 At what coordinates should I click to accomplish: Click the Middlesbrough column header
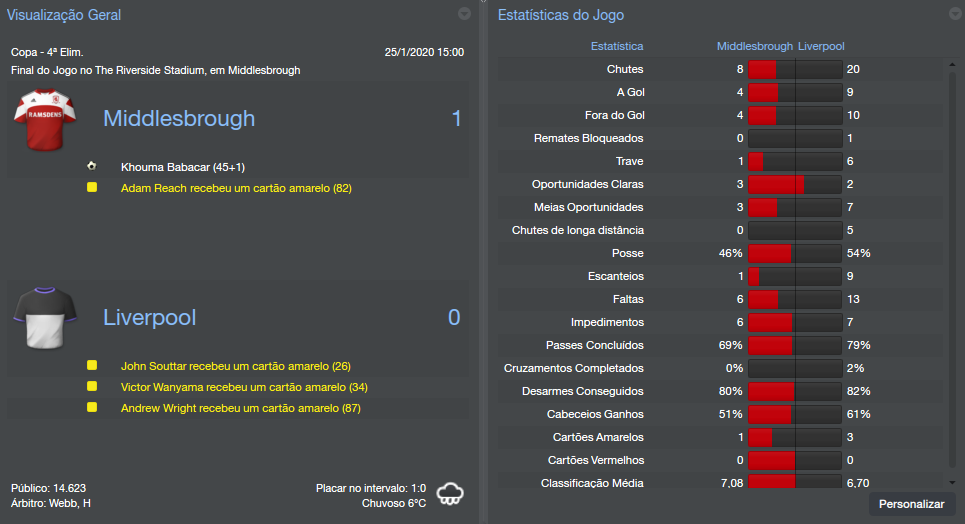pos(755,46)
